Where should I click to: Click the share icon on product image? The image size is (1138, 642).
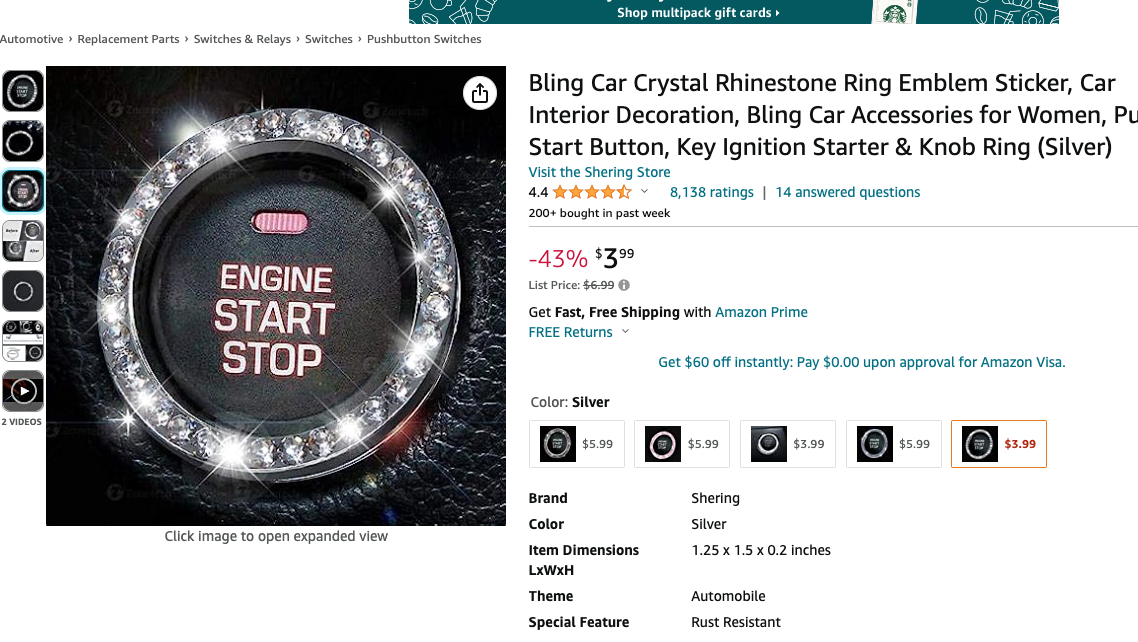click(480, 93)
